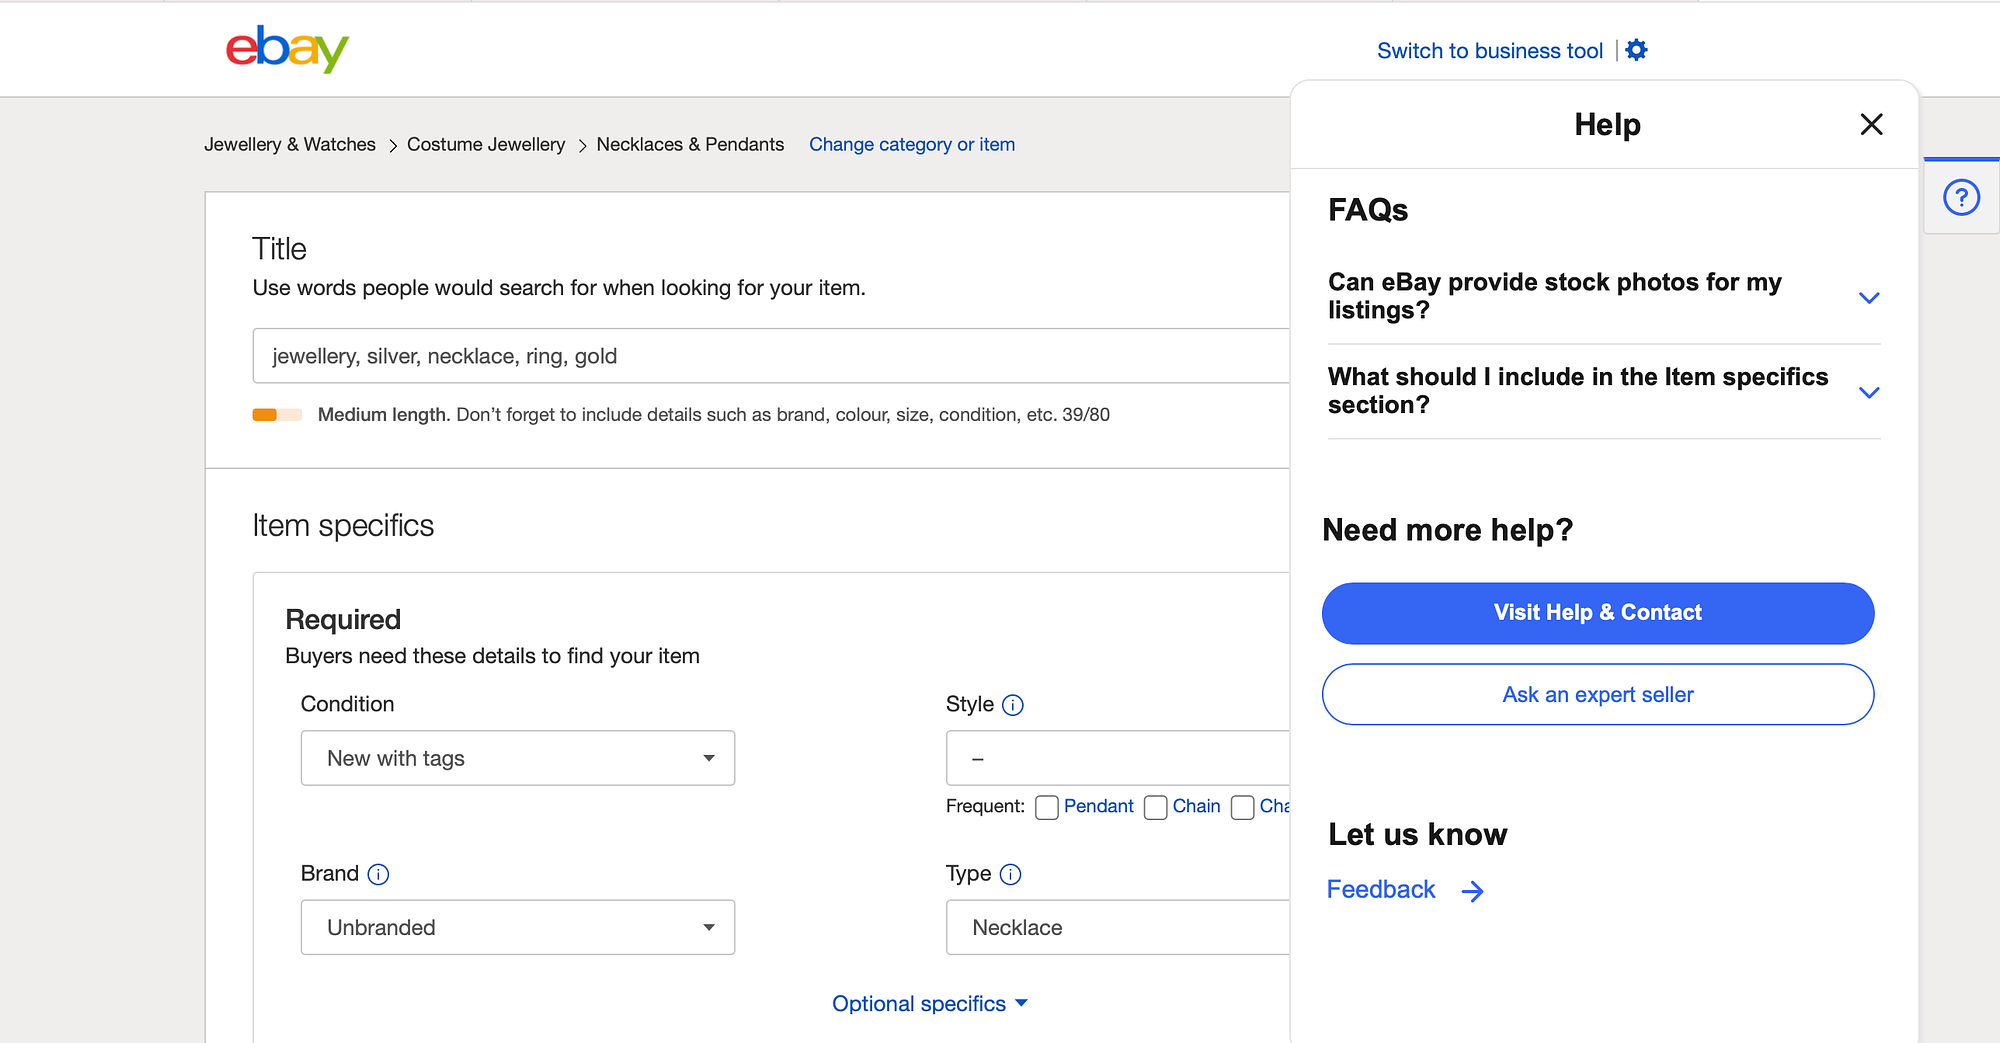
Task: Go to Necklaces & Pendants breadcrumb
Action: pyautogui.click(x=690, y=144)
